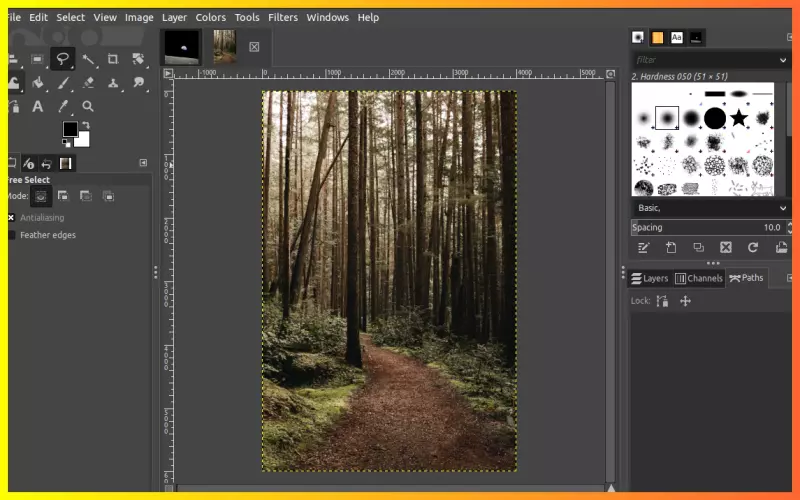Close the forest image tab
Screen dimensions: 800x500
(254, 47)
